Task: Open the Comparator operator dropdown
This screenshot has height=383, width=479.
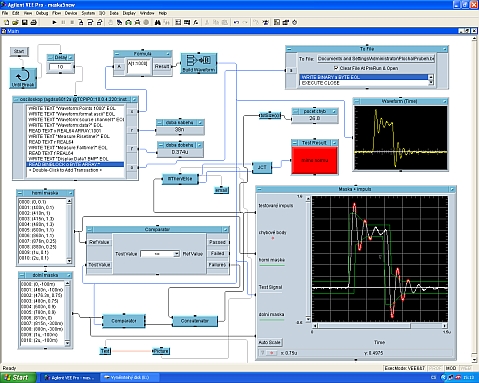Action: (176, 254)
